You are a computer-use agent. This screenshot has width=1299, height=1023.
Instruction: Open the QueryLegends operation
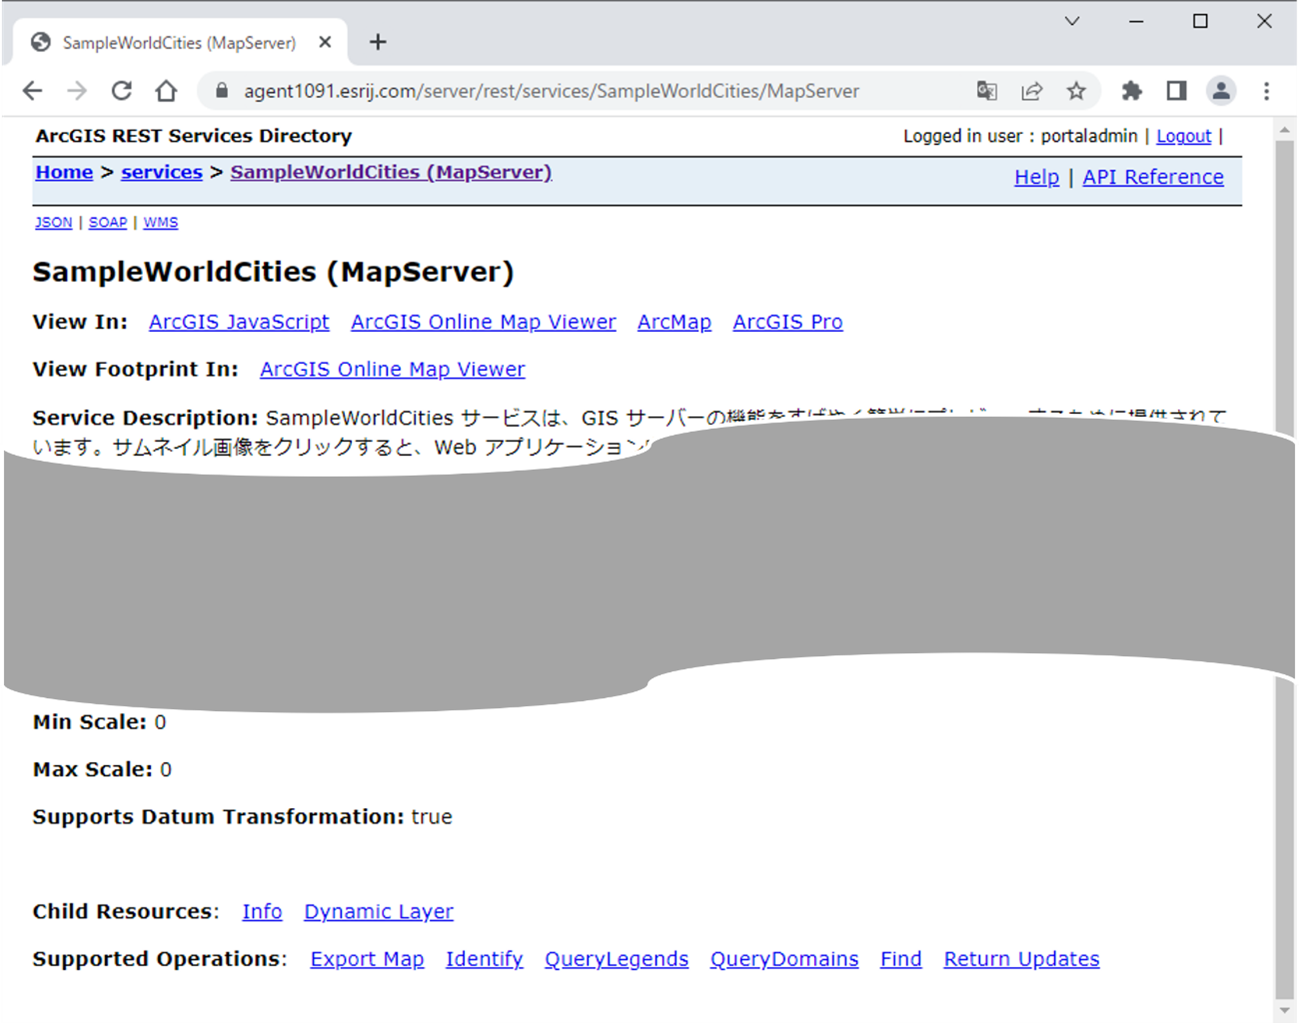tap(617, 959)
